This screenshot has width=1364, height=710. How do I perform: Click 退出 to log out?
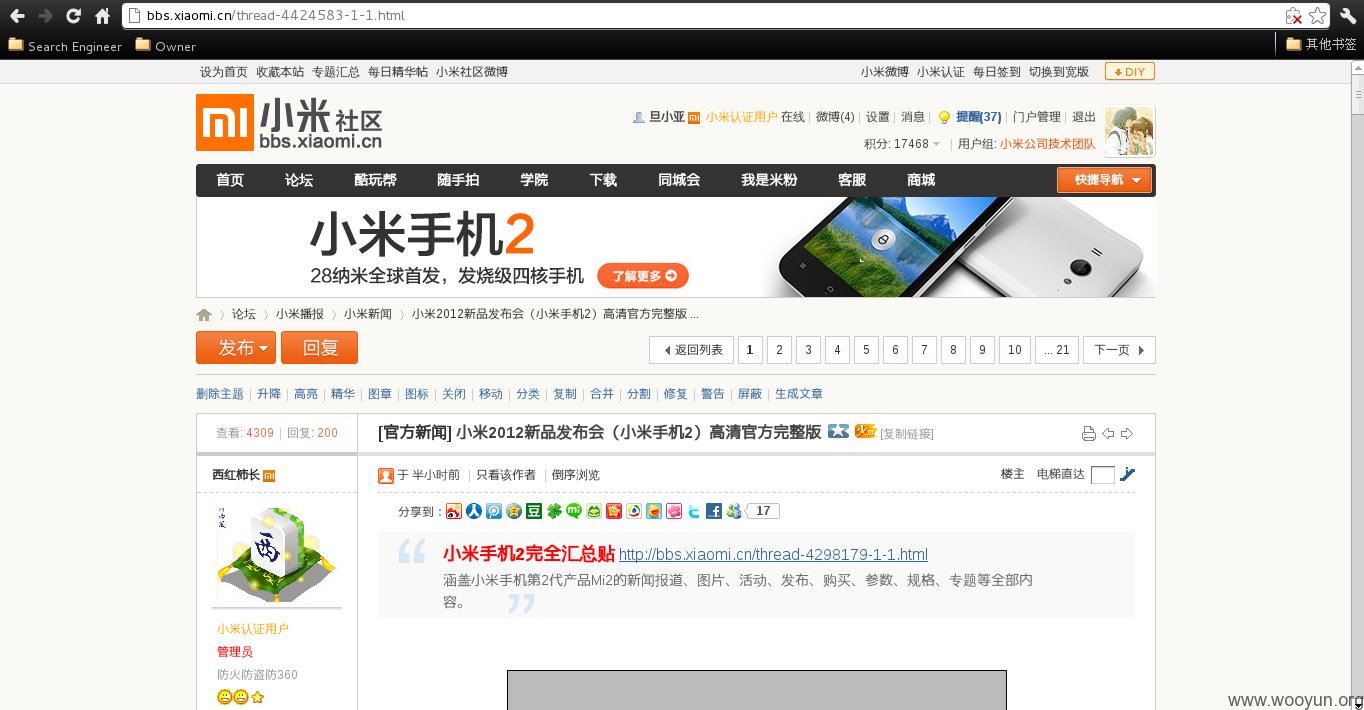(x=1084, y=117)
